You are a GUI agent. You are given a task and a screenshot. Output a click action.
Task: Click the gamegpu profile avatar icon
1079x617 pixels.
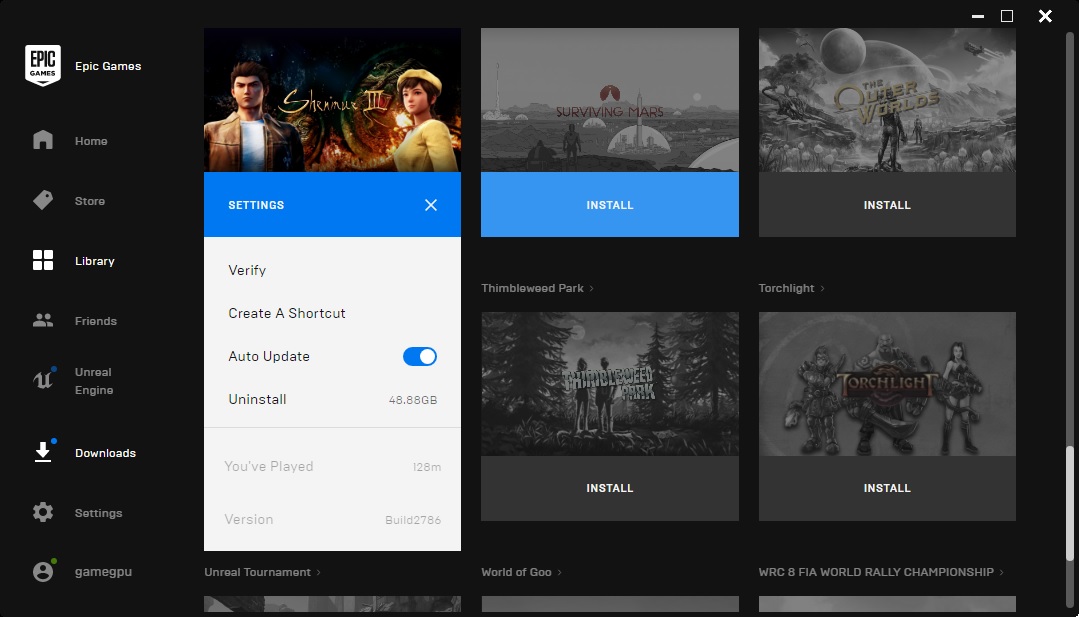coord(43,572)
